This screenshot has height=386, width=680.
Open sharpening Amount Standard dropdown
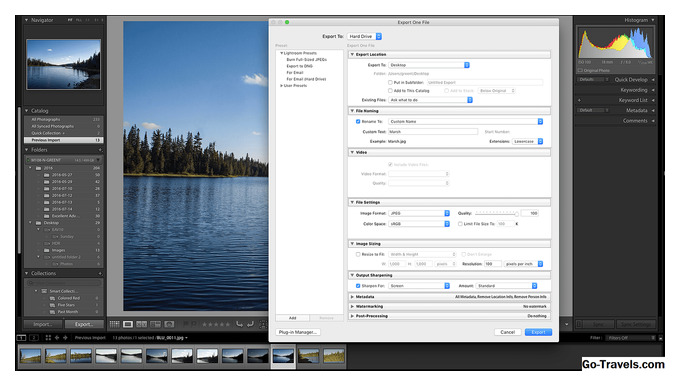[x=507, y=286]
